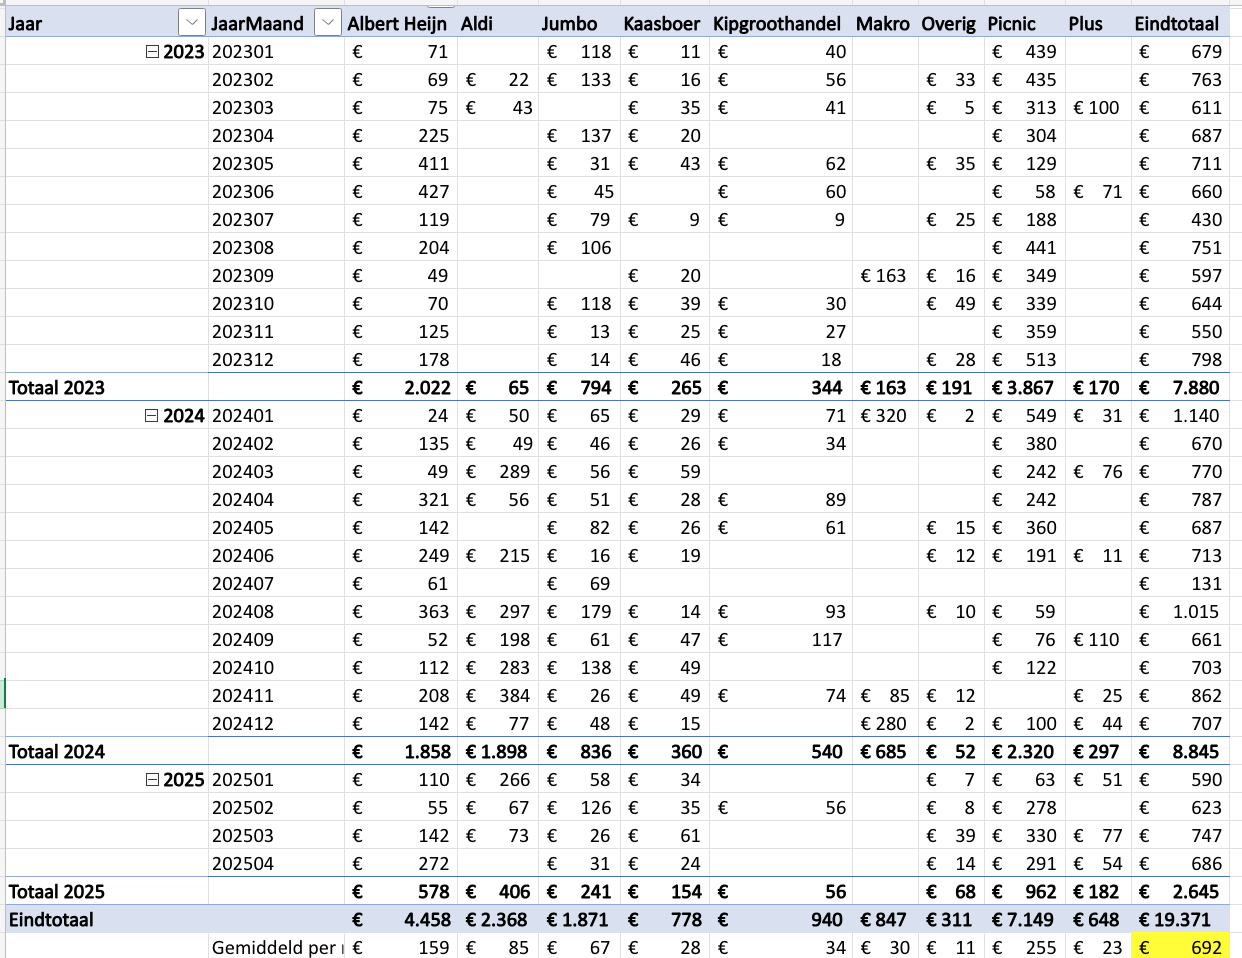This screenshot has height=958, width=1242.
Task: Select Overig value 49 for 202310
Action: pos(964,304)
